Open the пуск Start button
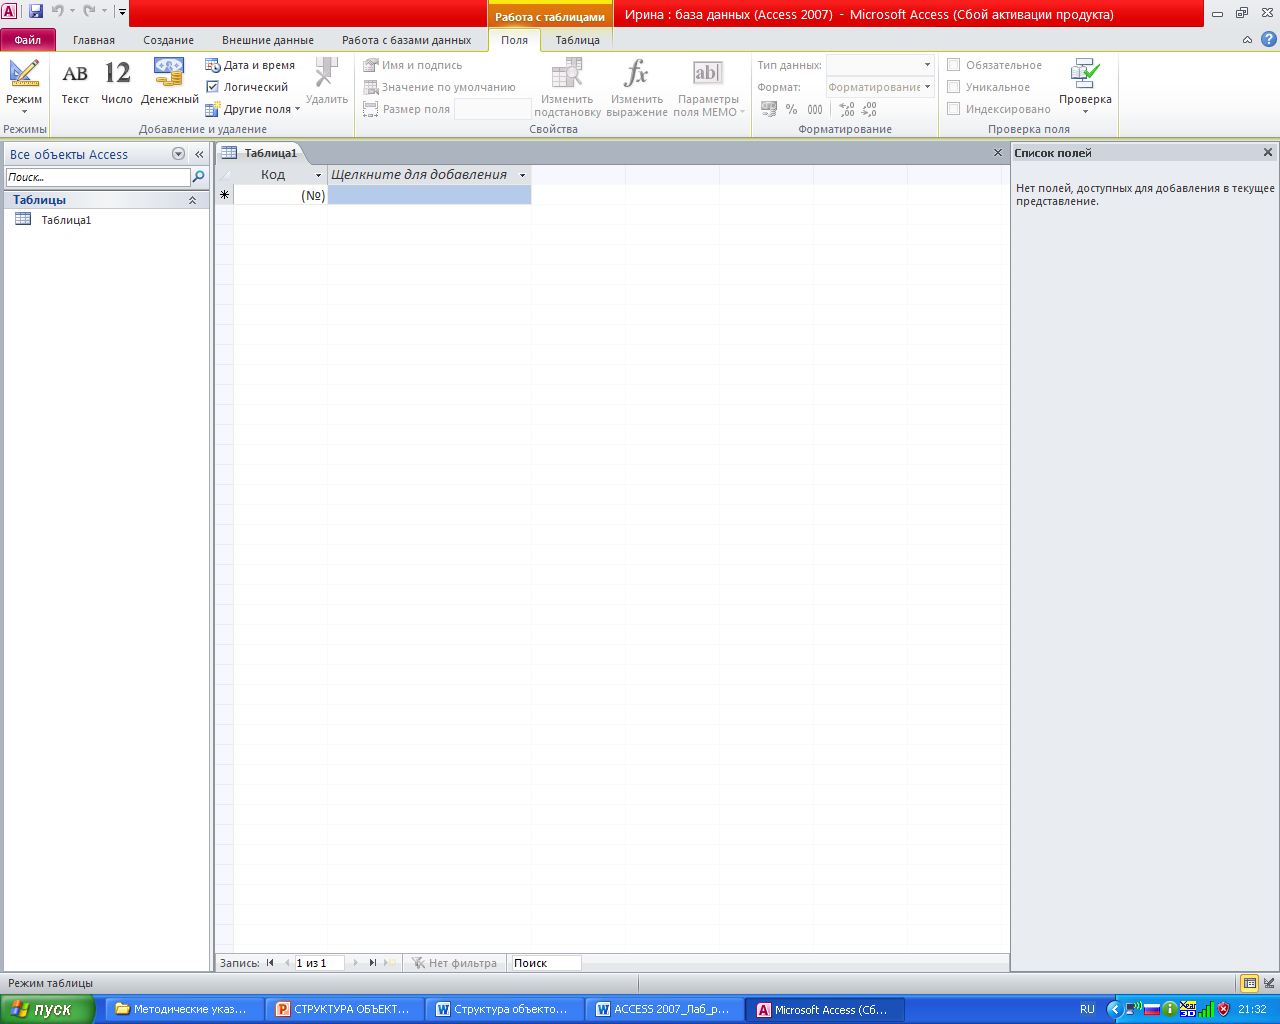The height and width of the screenshot is (1024, 1280). (x=47, y=1010)
